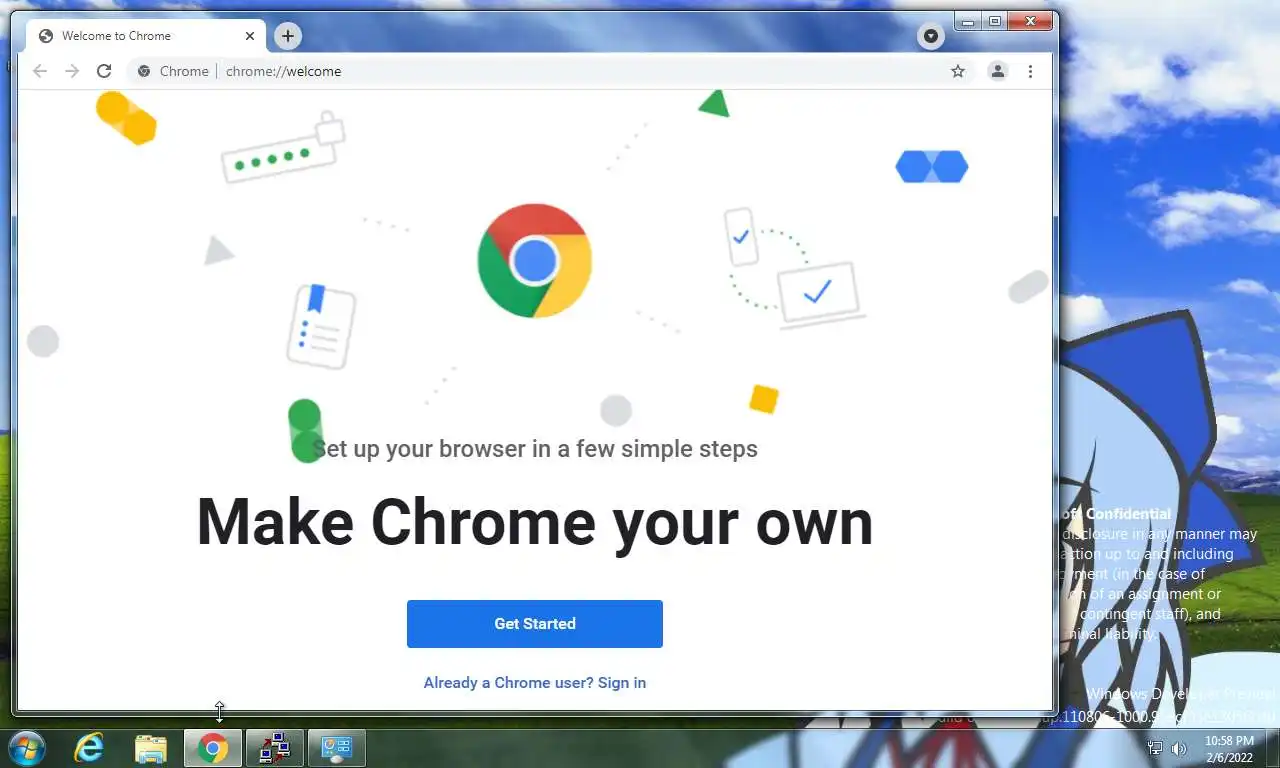Click the network tray icon
The height and width of the screenshot is (768, 1280).
[1155, 748]
